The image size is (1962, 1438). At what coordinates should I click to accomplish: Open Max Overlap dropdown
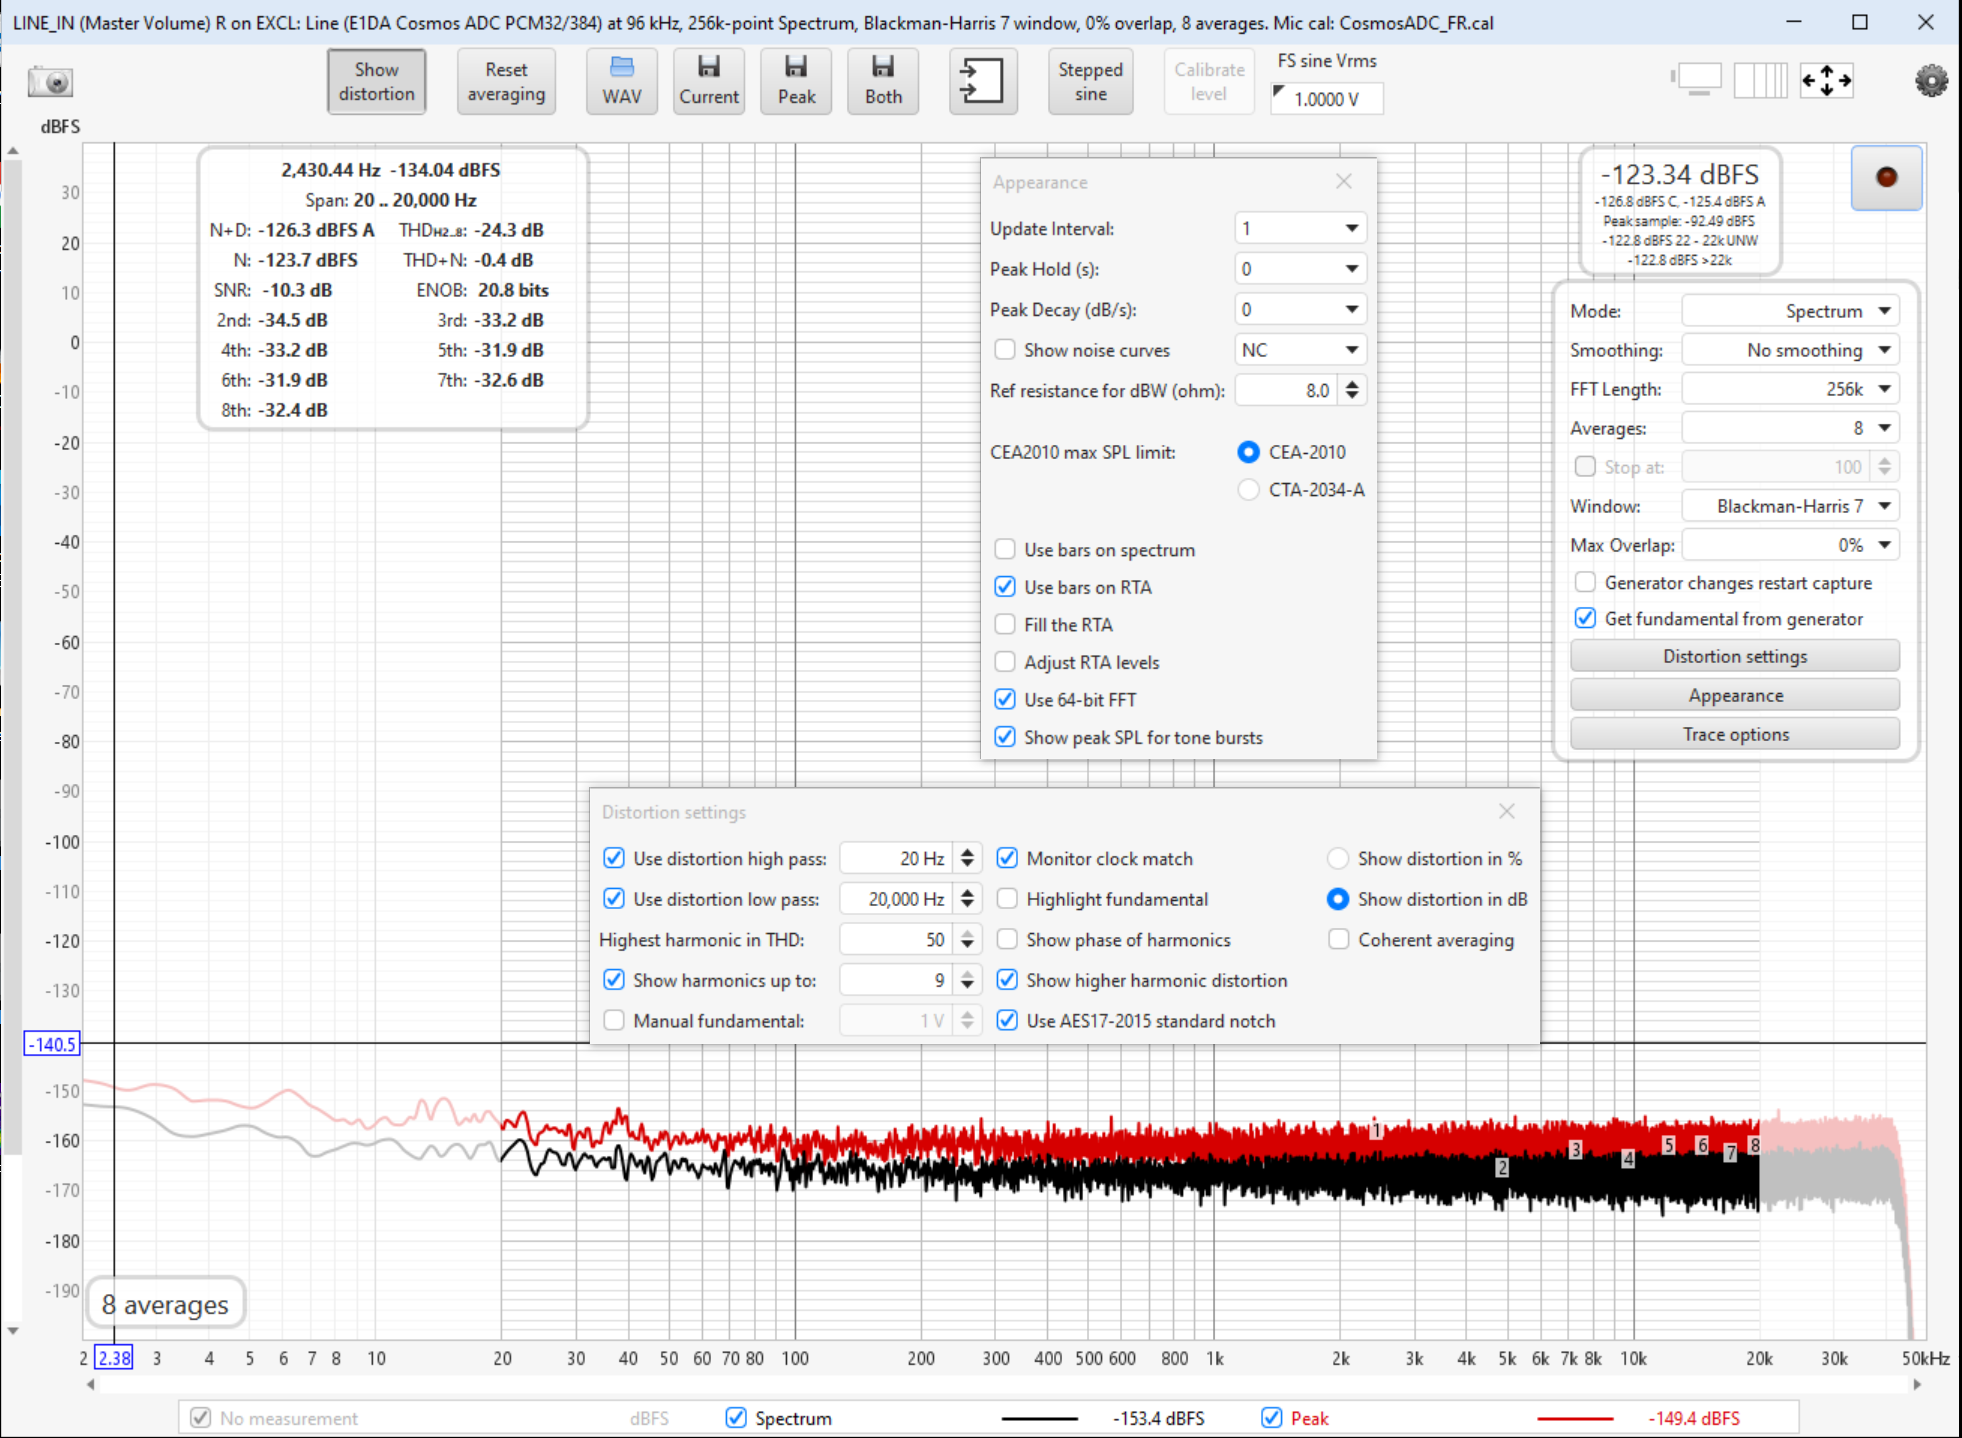tap(1790, 545)
